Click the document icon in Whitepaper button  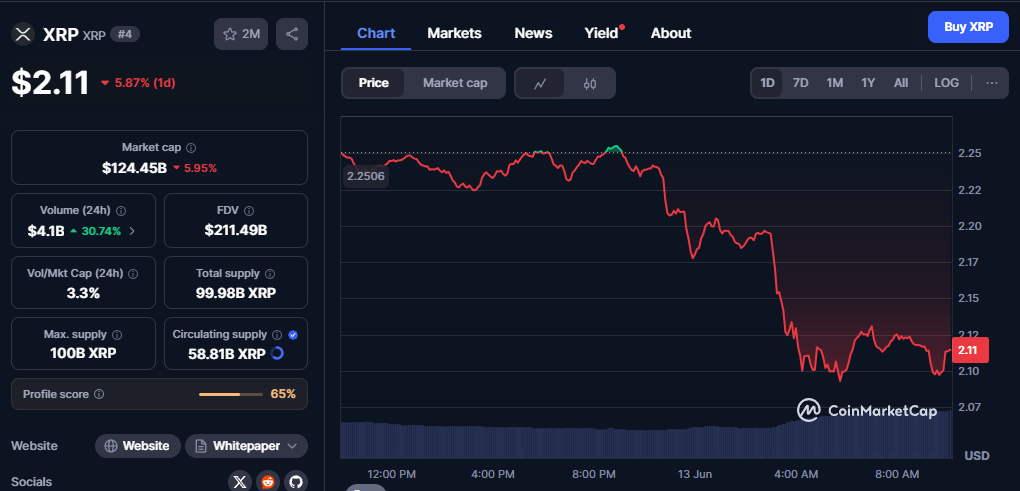coord(201,446)
